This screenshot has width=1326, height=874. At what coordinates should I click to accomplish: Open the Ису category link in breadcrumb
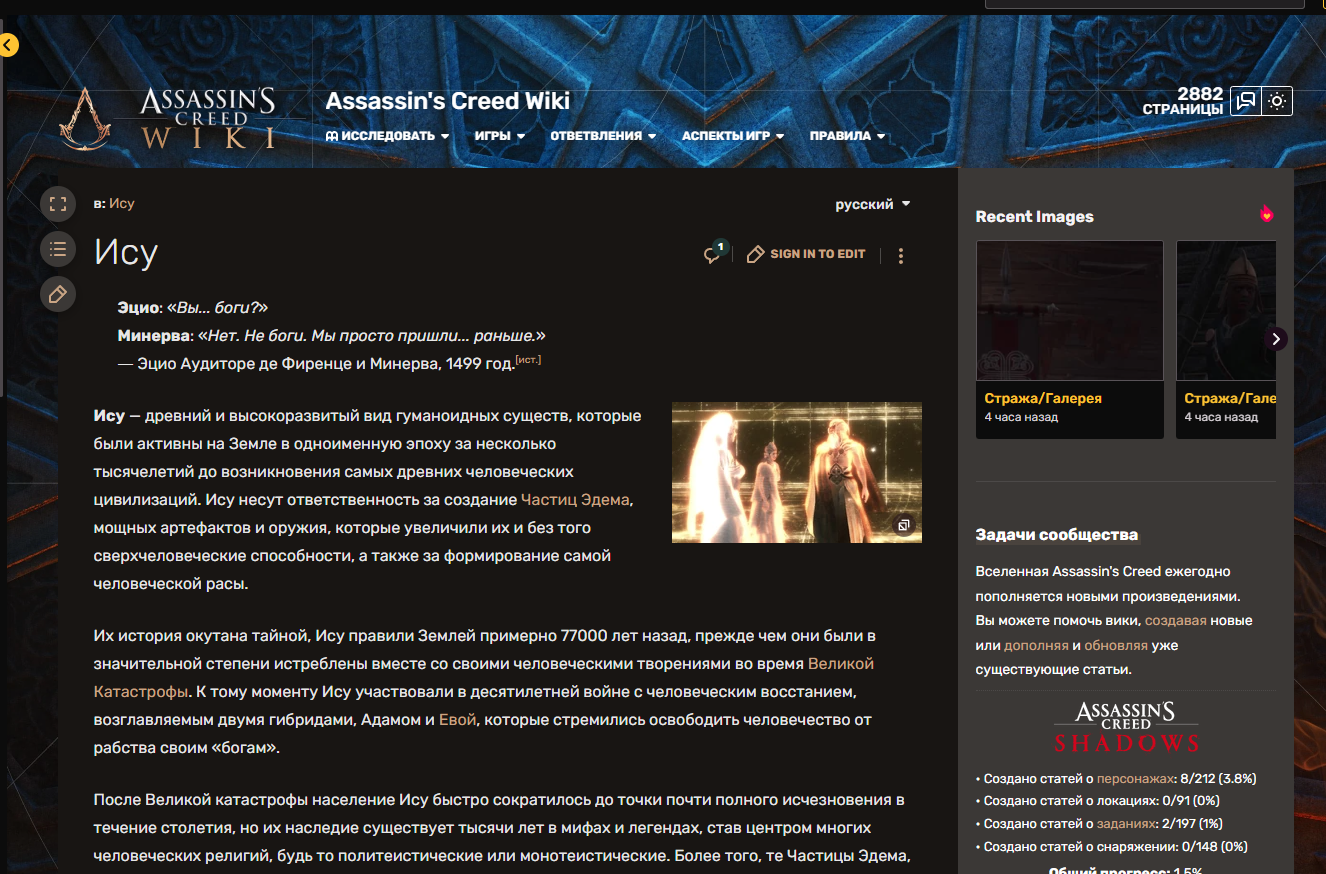point(122,203)
